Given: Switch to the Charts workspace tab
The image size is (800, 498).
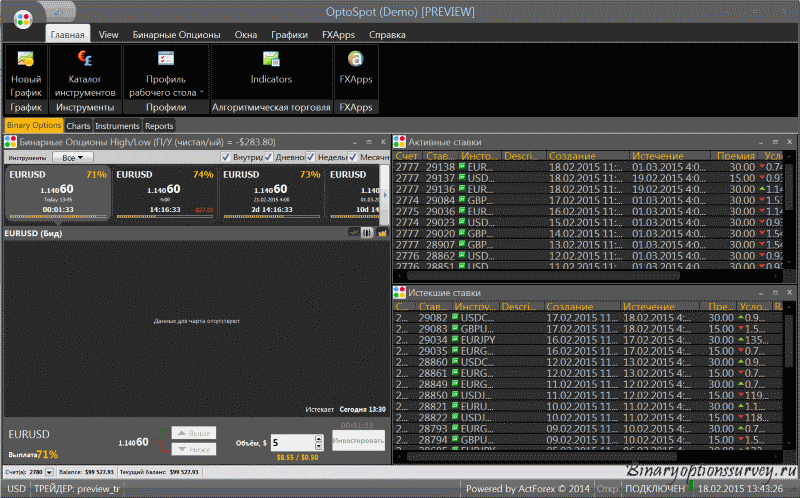Looking at the screenshot, I should 78,126.
